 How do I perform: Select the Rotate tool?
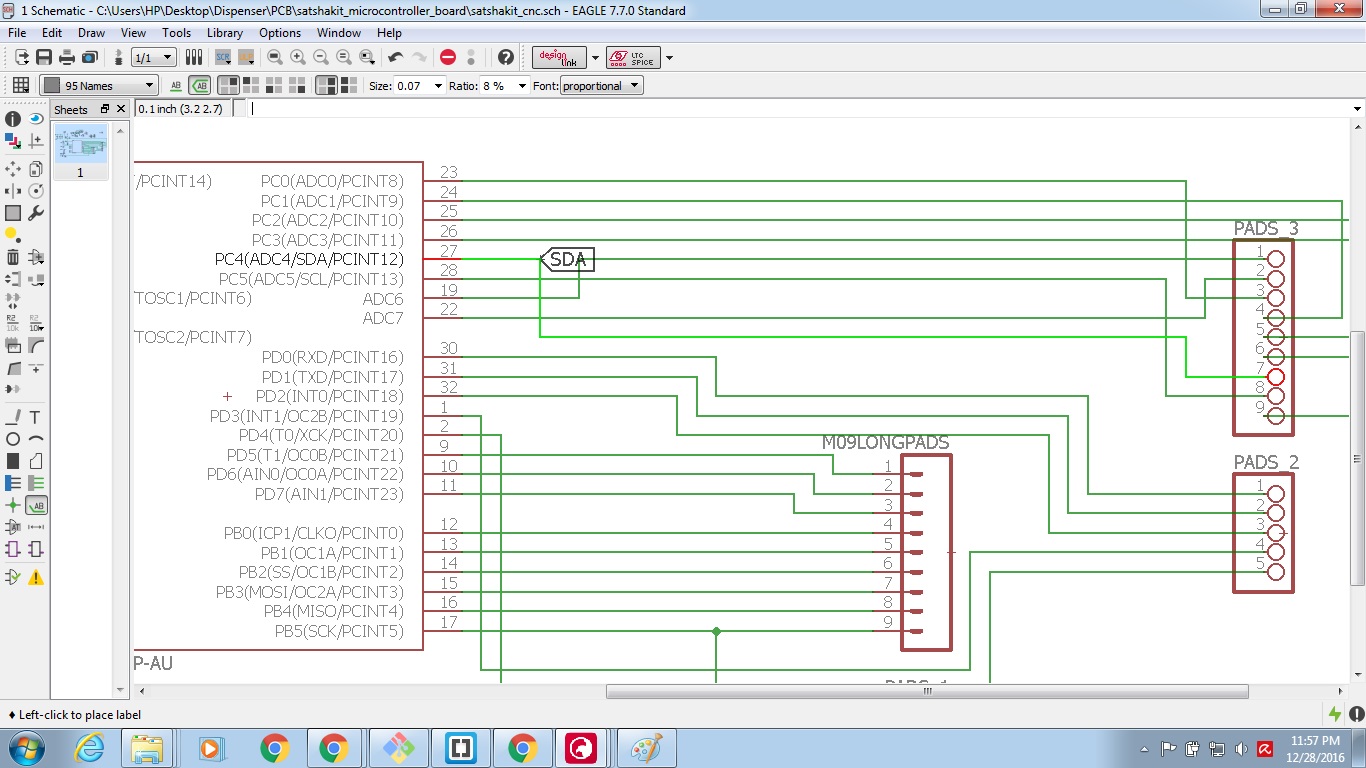point(36,190)
